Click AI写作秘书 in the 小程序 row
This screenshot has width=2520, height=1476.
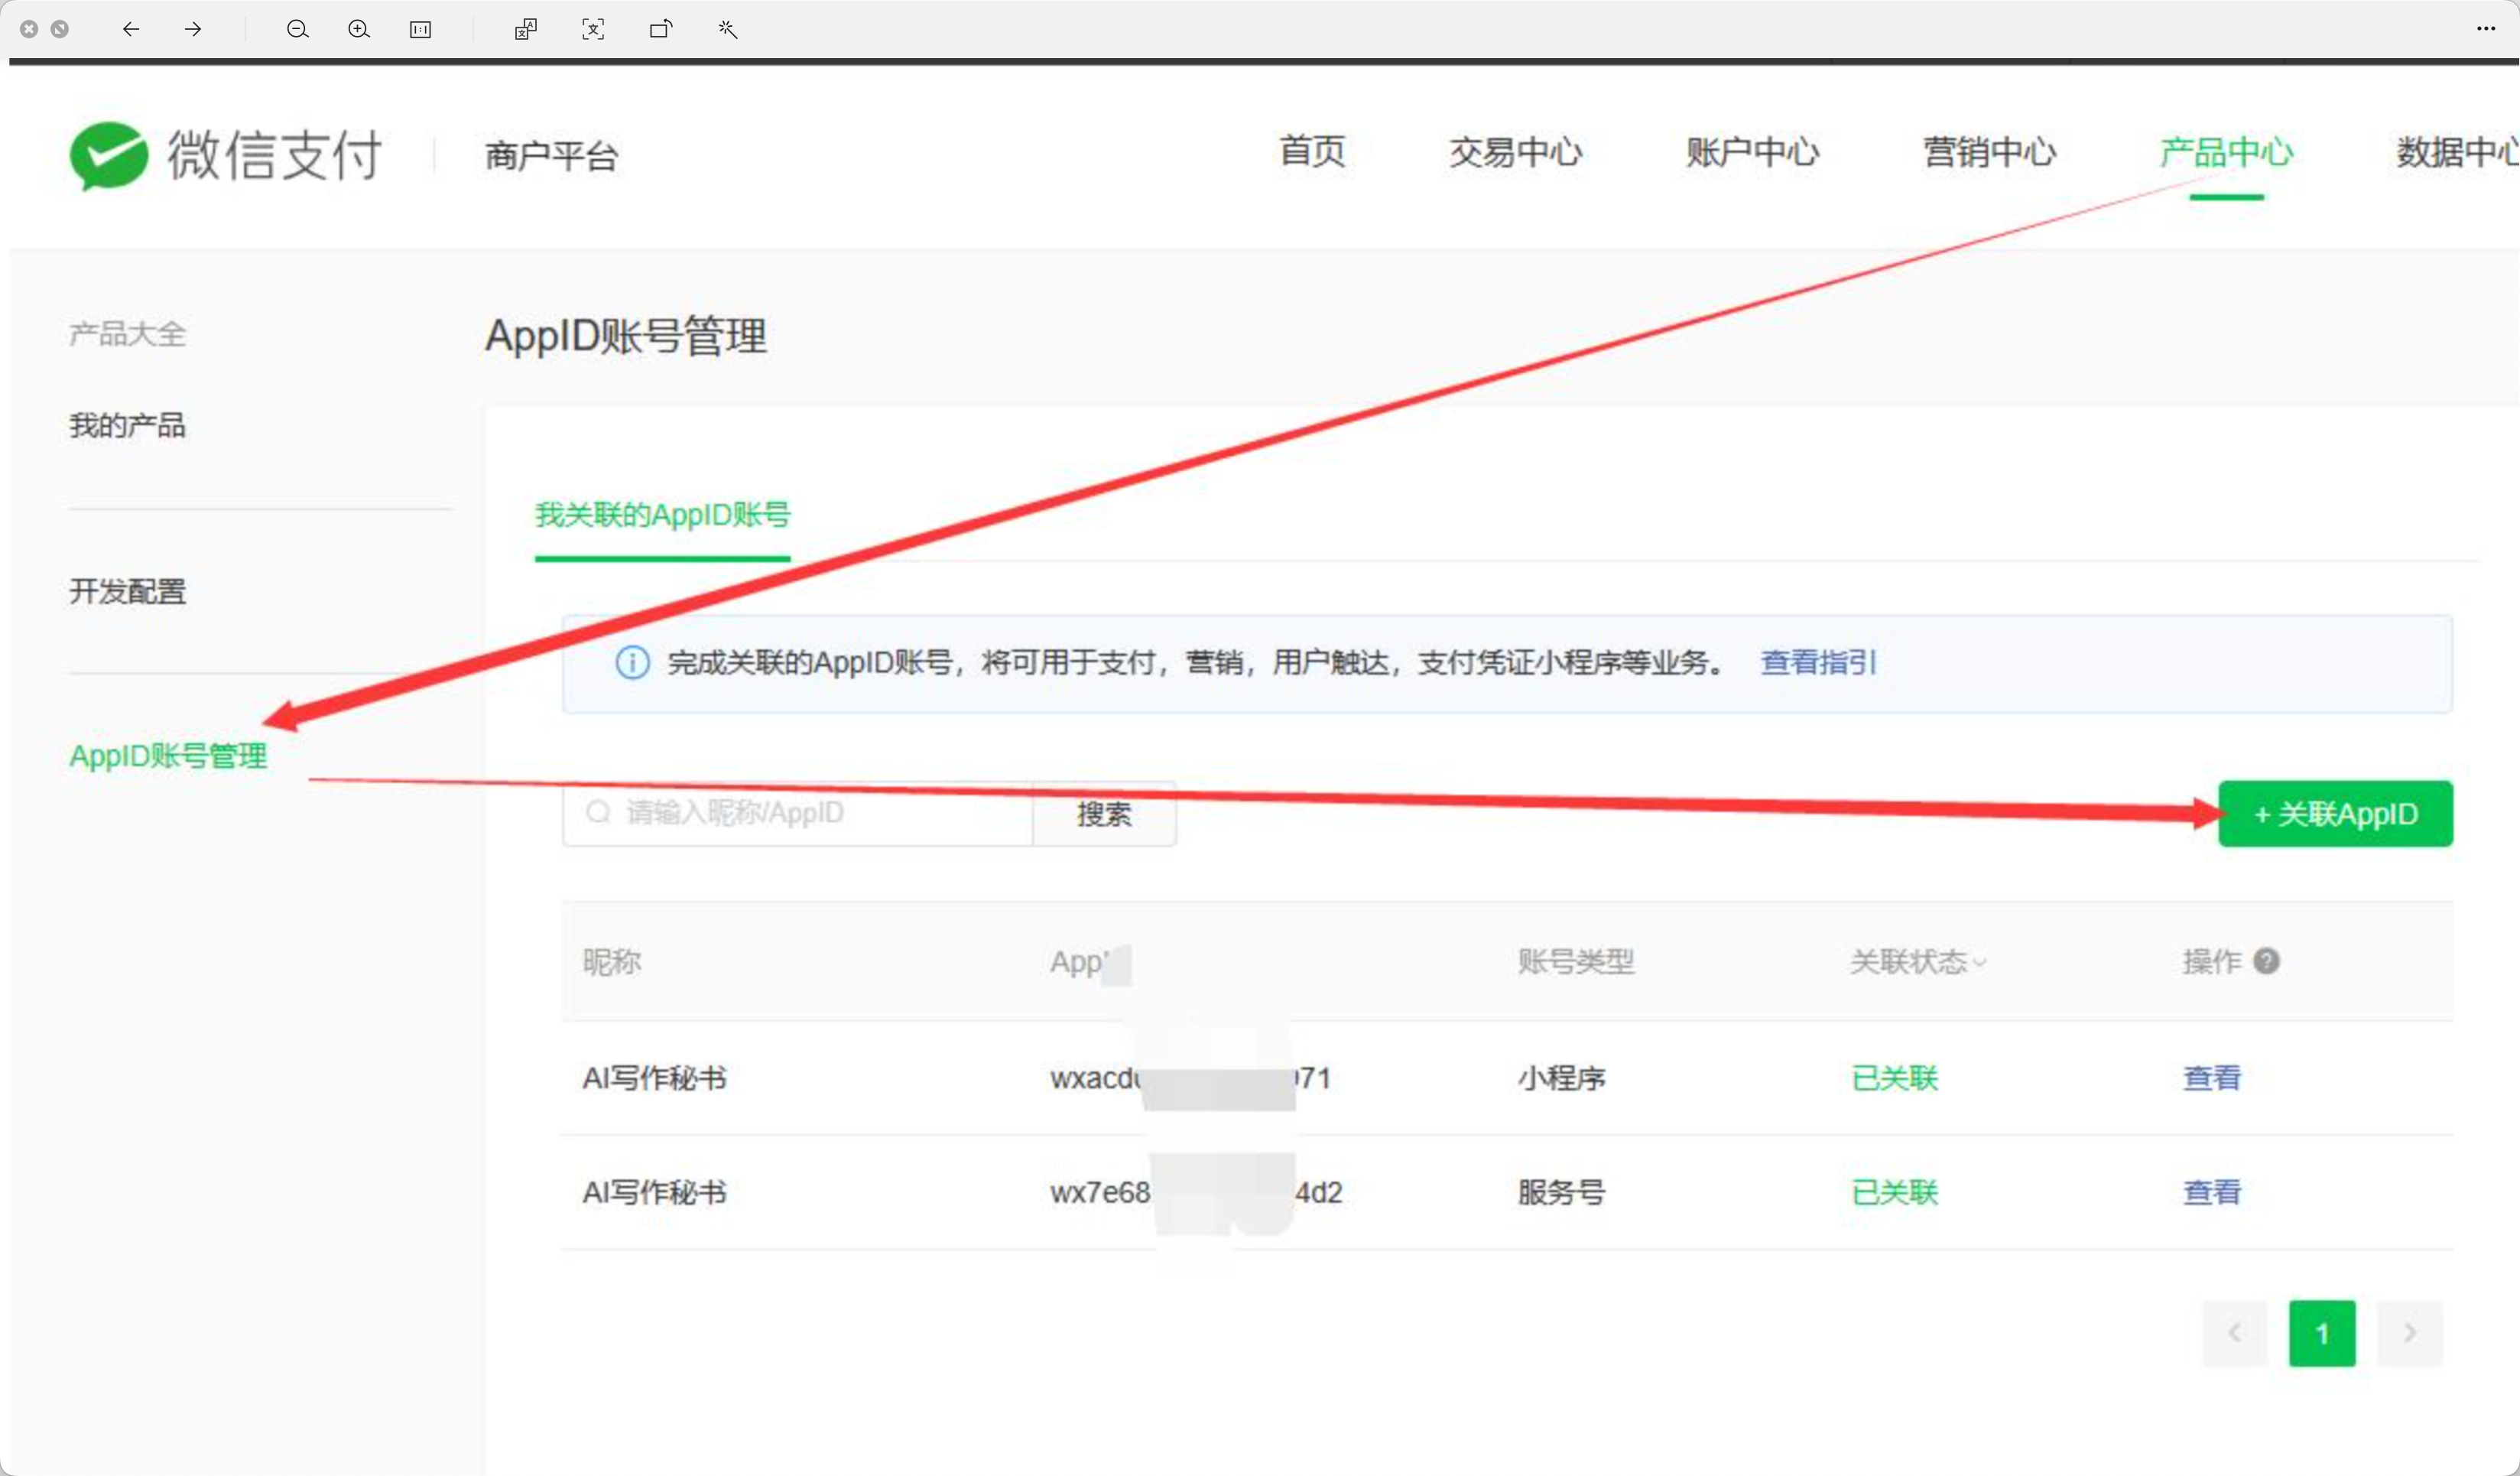[655, 1078]
